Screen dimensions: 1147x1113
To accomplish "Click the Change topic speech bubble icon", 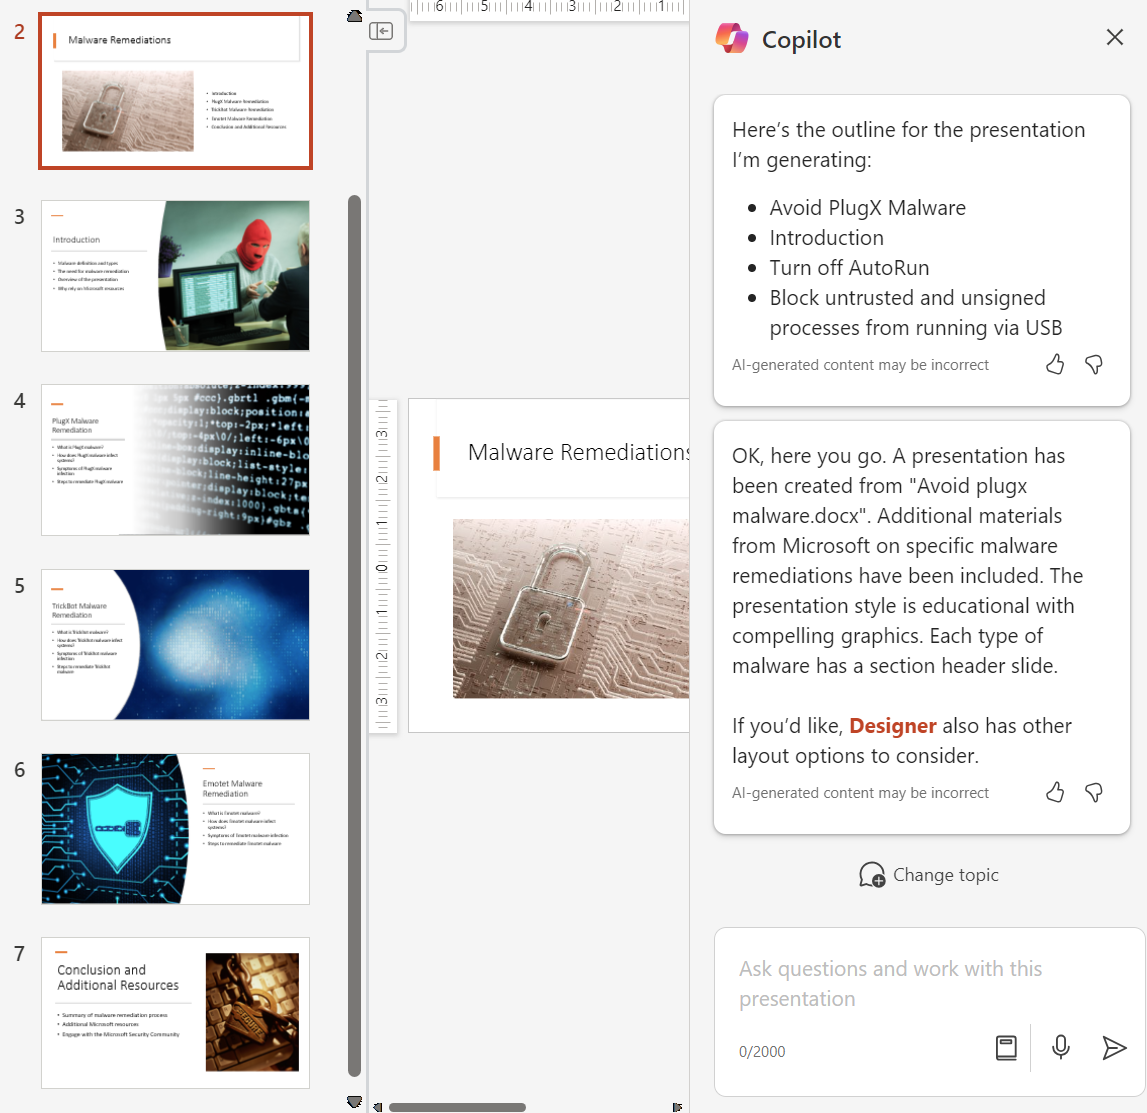I will tap(872, 874).
